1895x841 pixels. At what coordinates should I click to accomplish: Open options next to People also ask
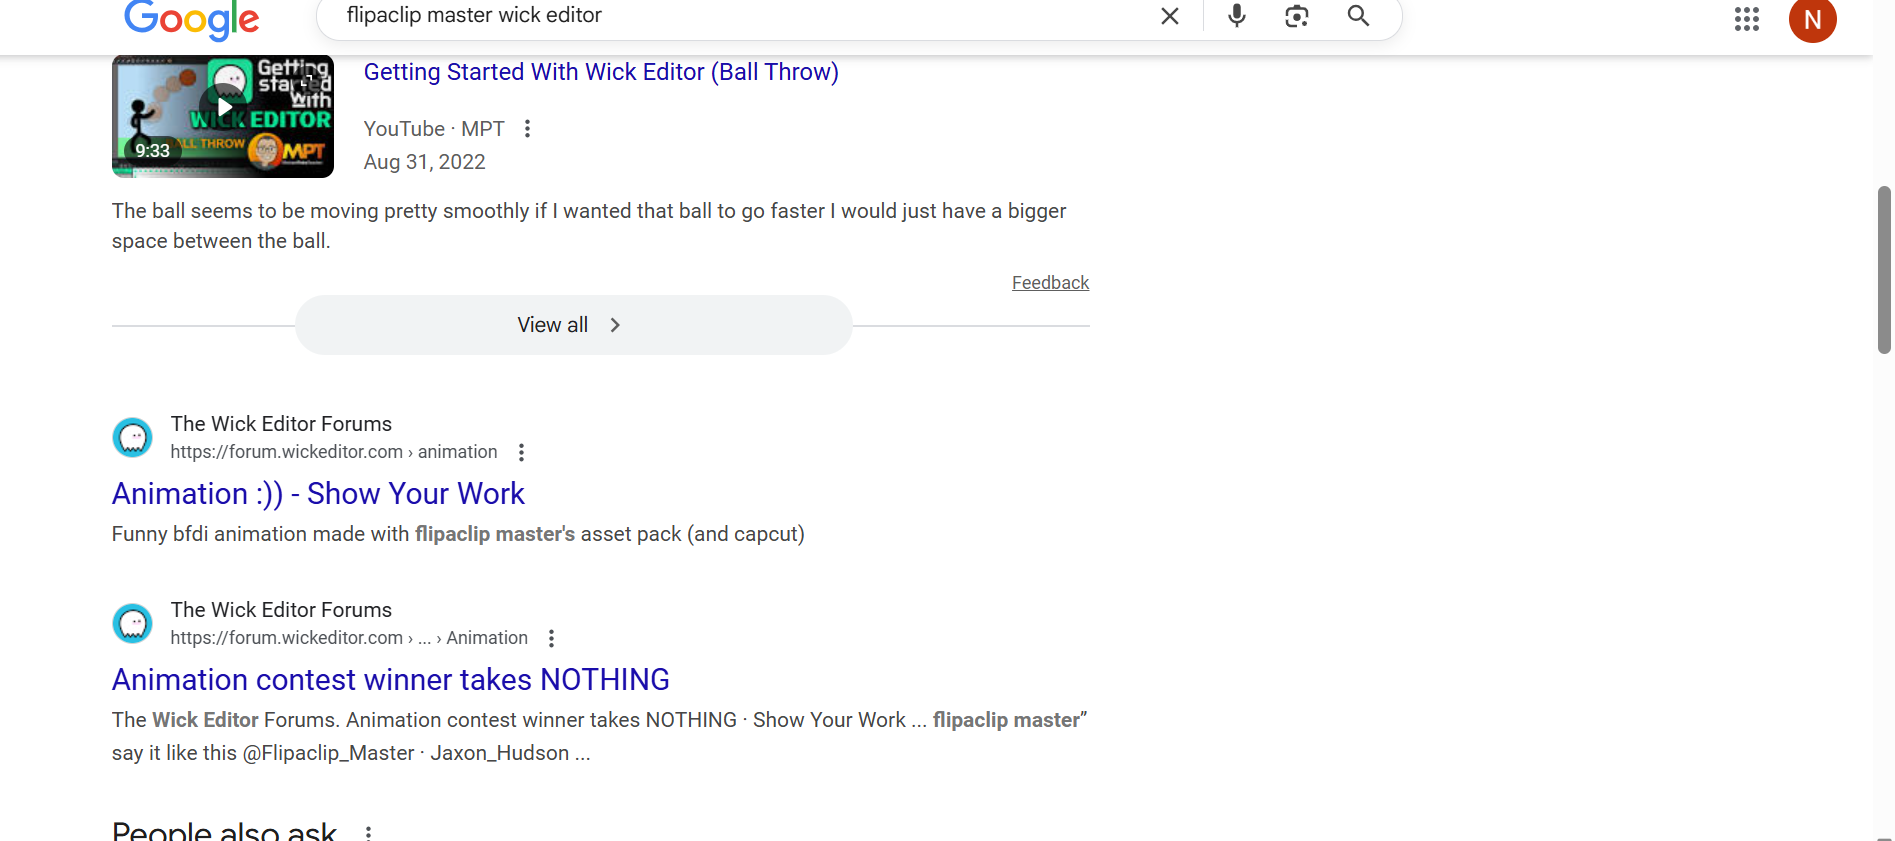368,833
